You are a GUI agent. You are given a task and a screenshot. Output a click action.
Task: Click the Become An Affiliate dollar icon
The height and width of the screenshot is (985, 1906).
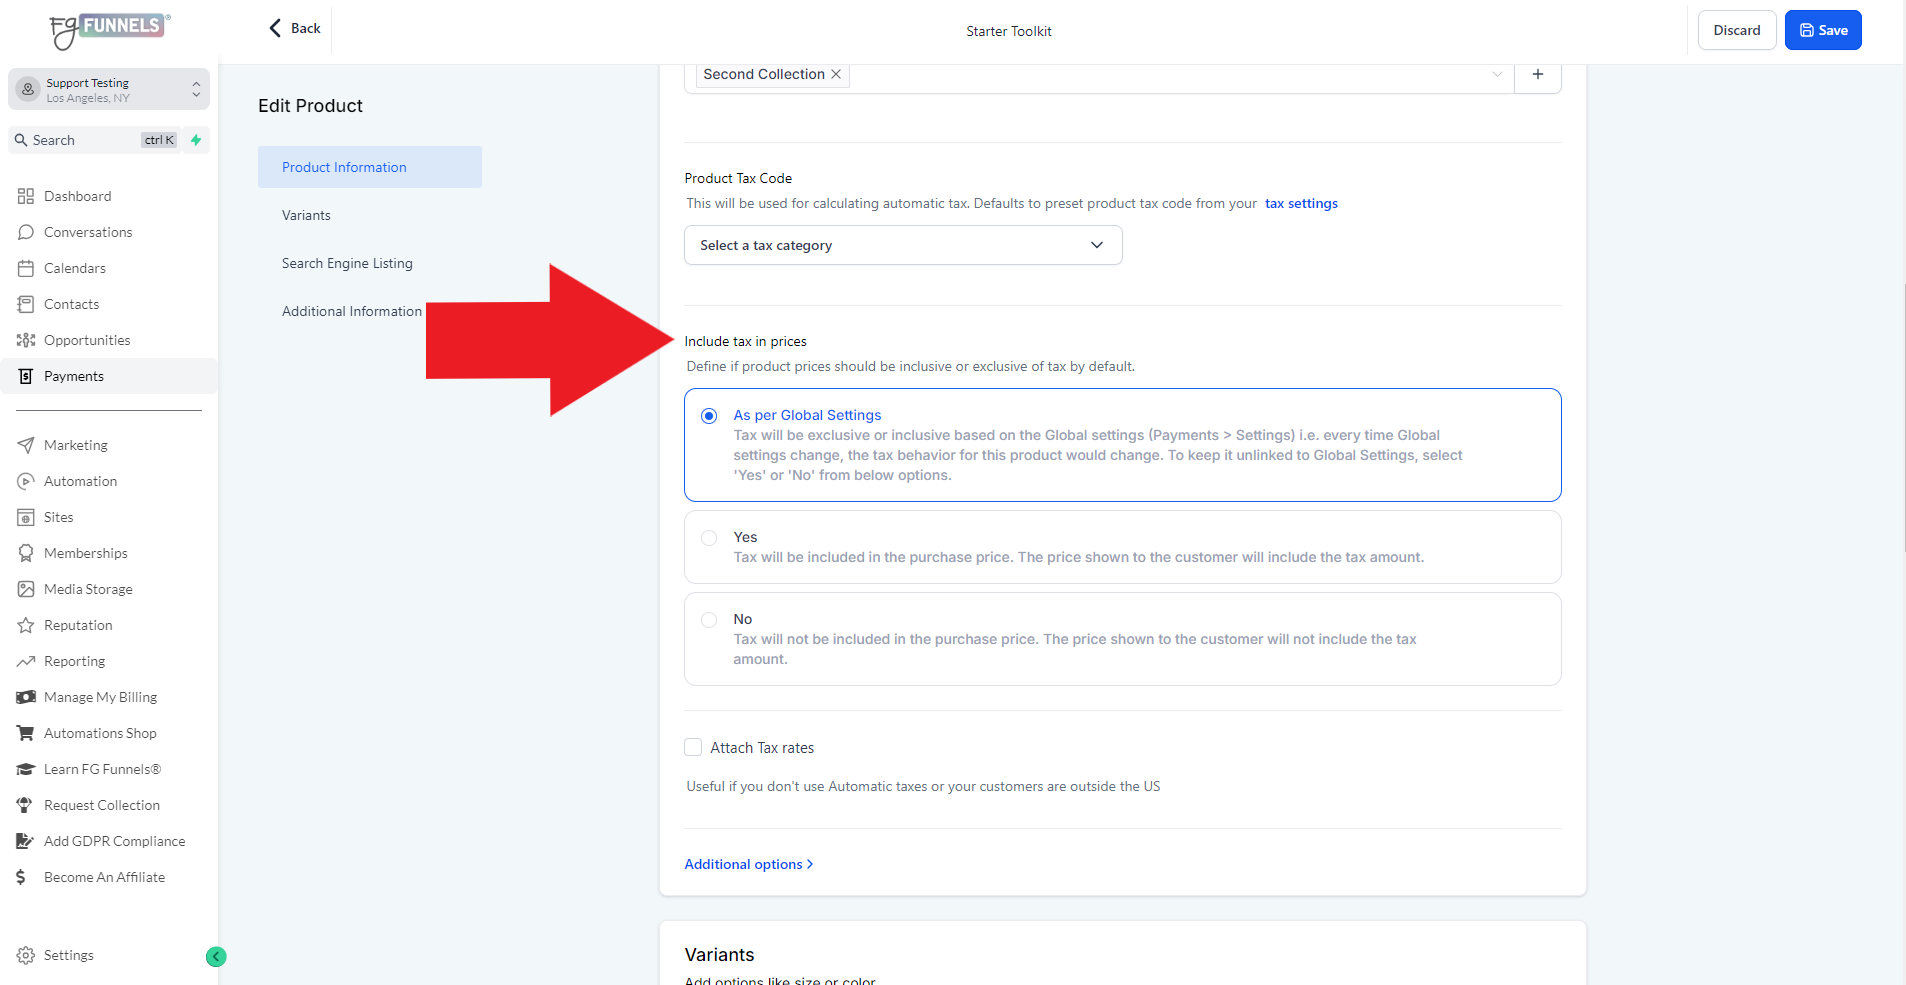(x=22, y=877)
